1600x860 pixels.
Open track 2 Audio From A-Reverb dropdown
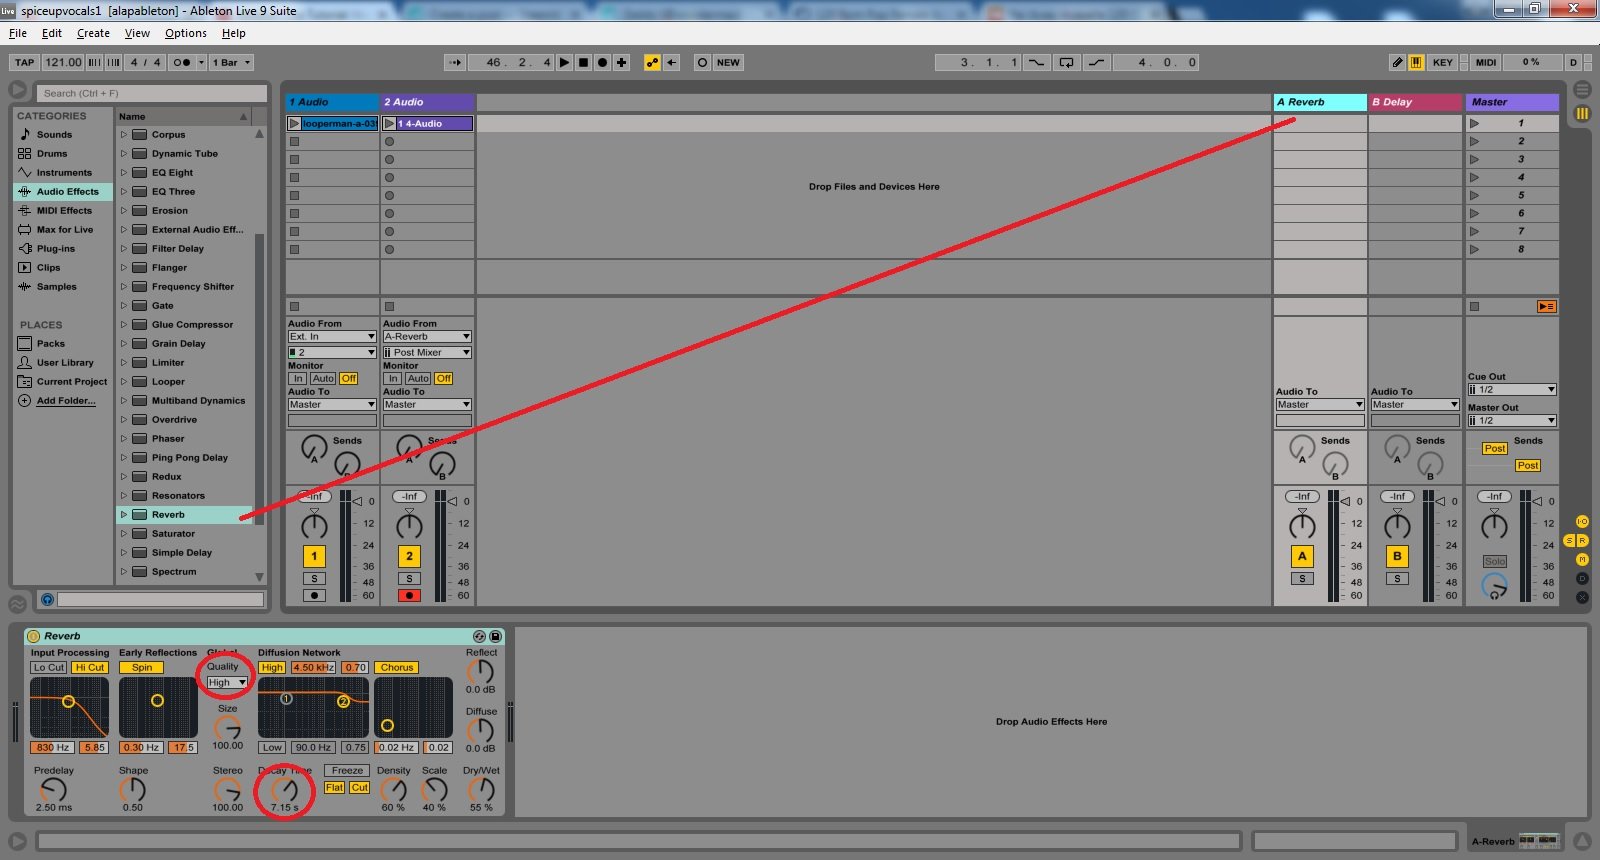pyautogui.click(x=427, y=337)
